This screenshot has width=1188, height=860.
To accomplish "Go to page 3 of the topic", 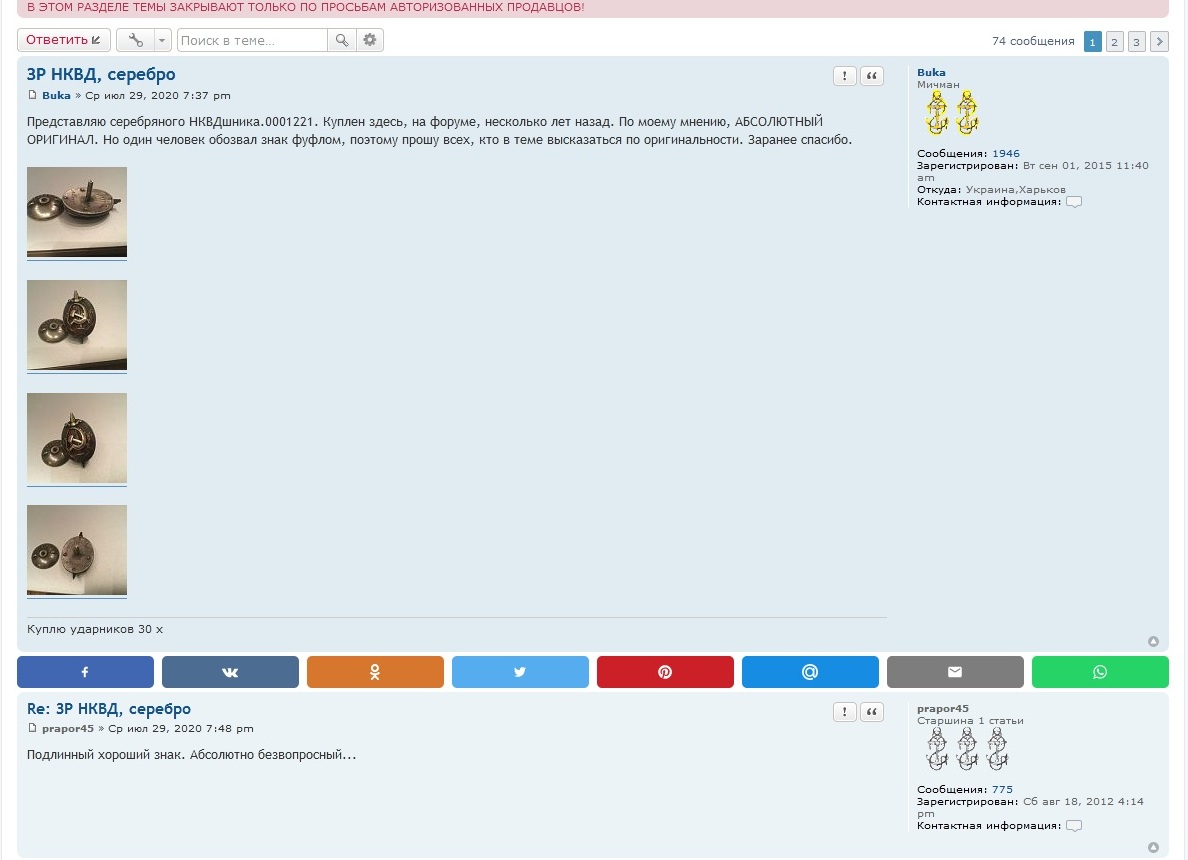I will 1137,41.
